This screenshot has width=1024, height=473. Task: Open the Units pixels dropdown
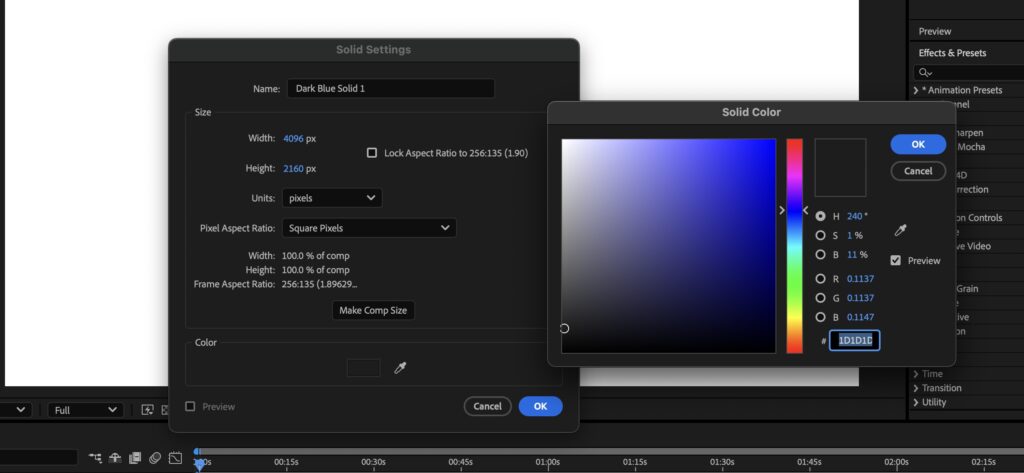(332, 198)
